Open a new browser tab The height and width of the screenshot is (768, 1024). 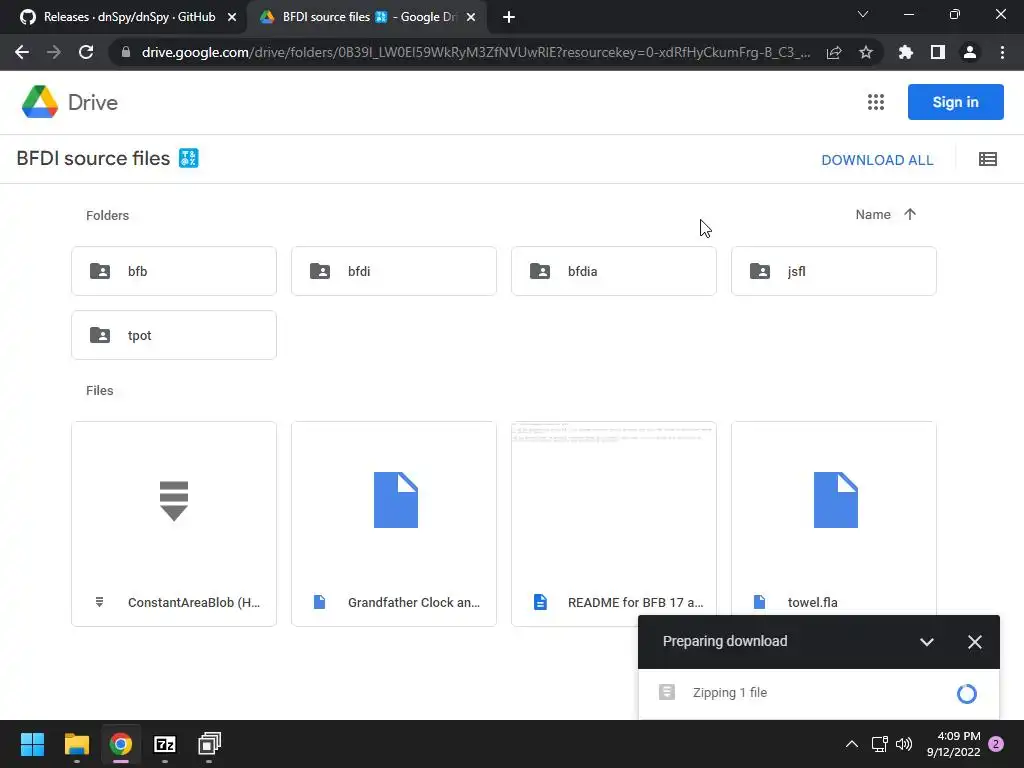[509, 17]
